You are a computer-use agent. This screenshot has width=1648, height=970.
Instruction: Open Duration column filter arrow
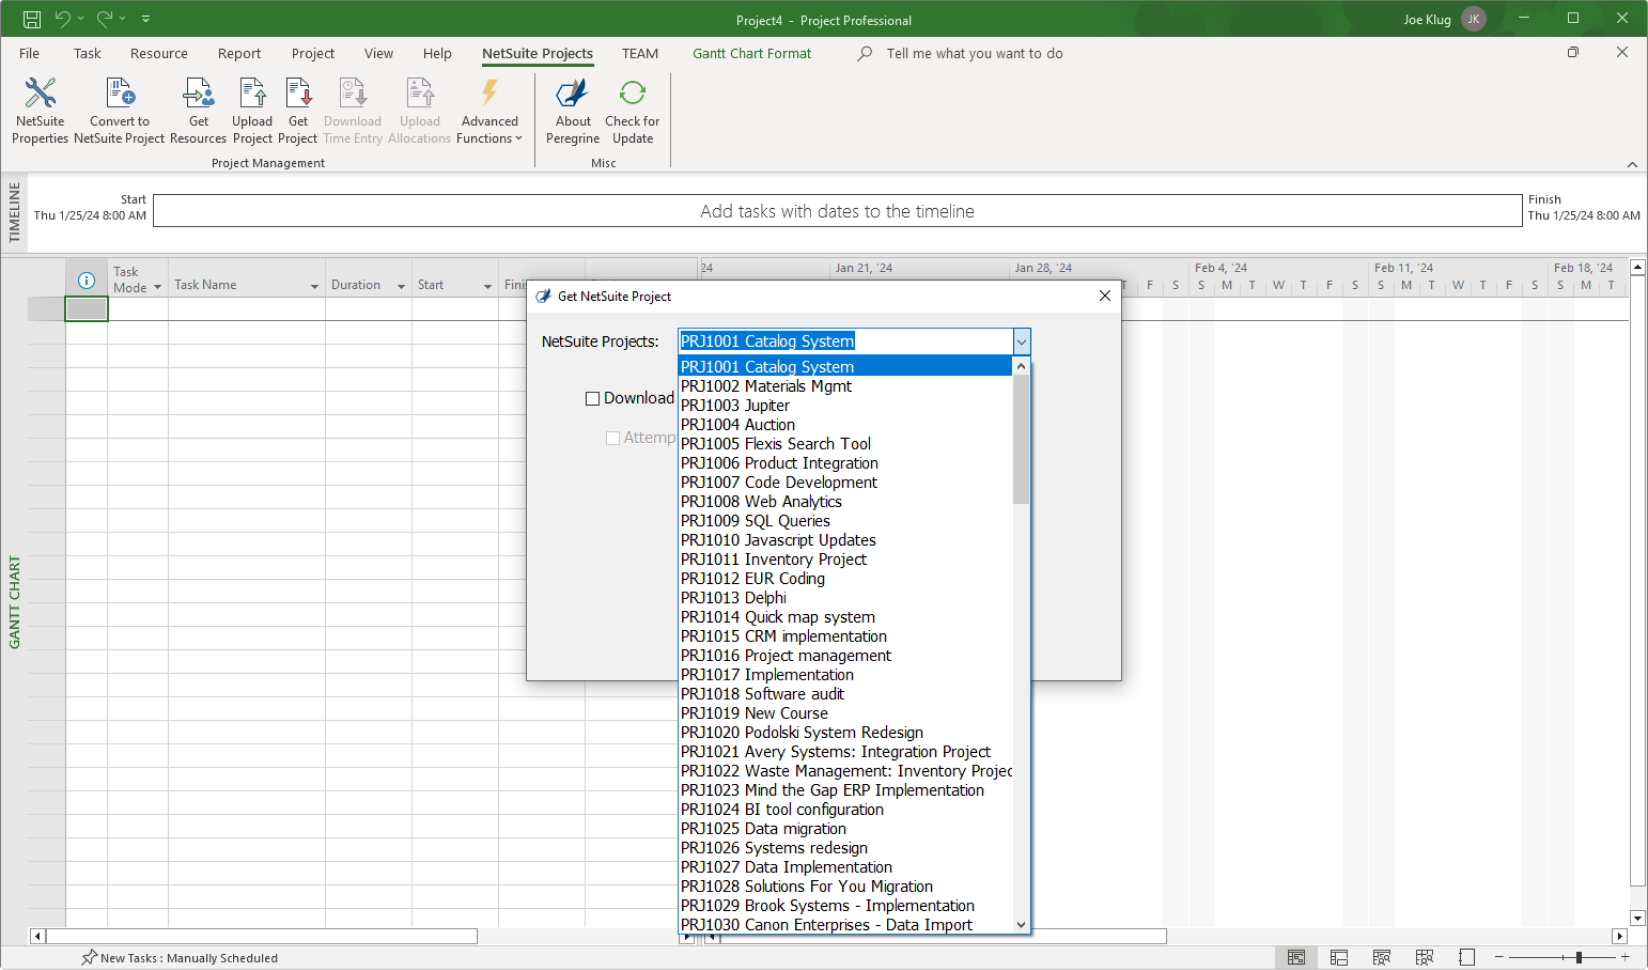tap(401, 286)
